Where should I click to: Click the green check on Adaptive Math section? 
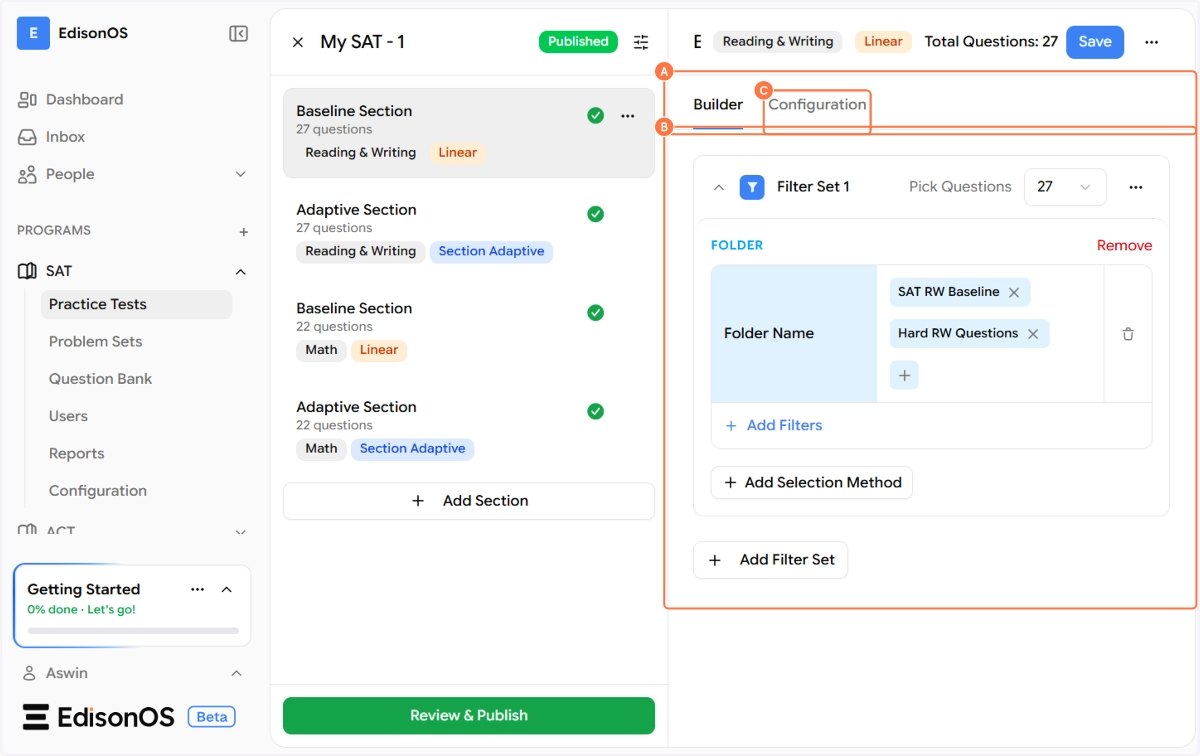596,411
